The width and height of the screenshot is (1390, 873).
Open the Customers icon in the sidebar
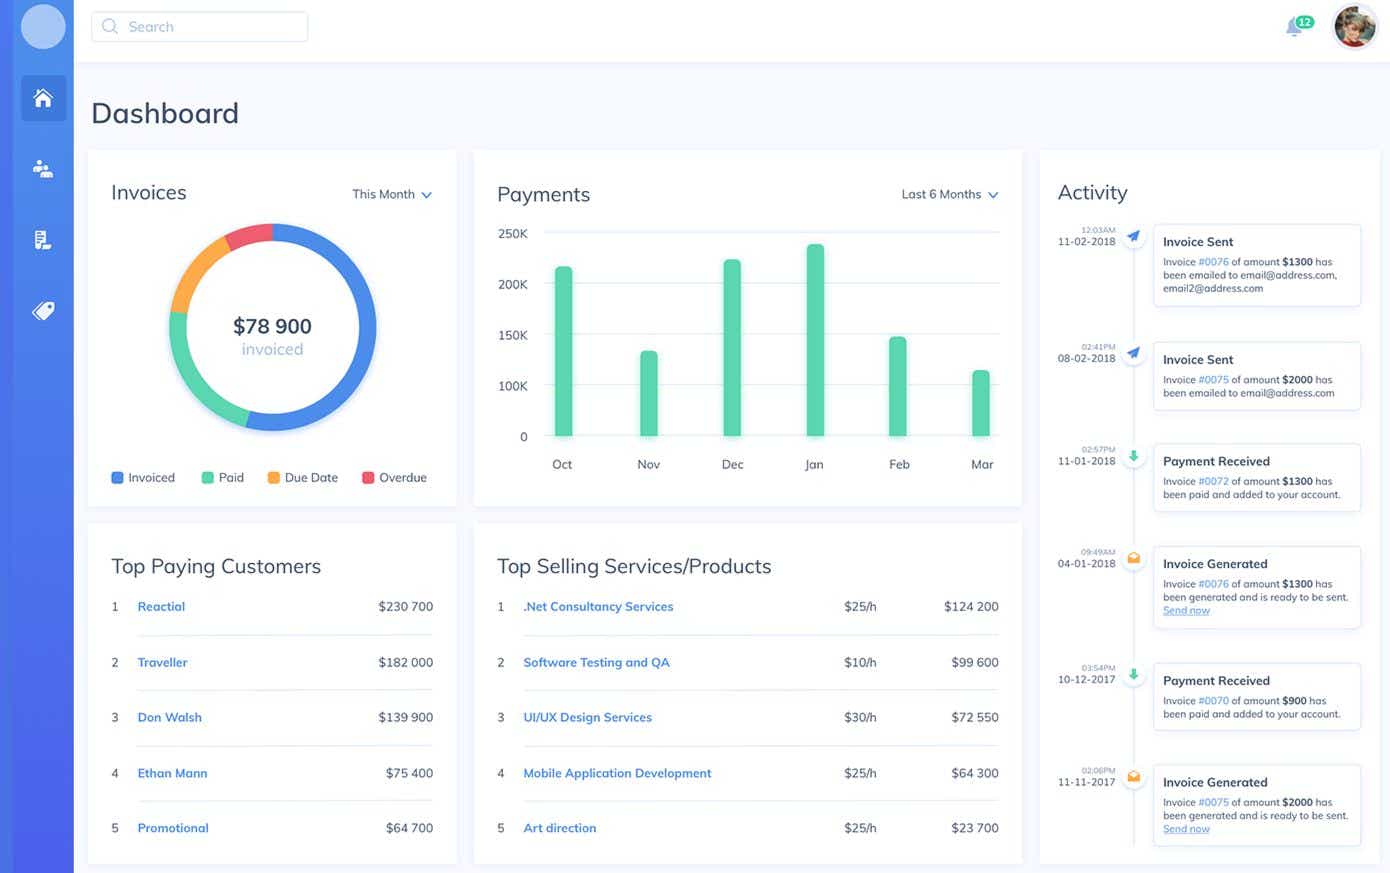click(43, 169)
